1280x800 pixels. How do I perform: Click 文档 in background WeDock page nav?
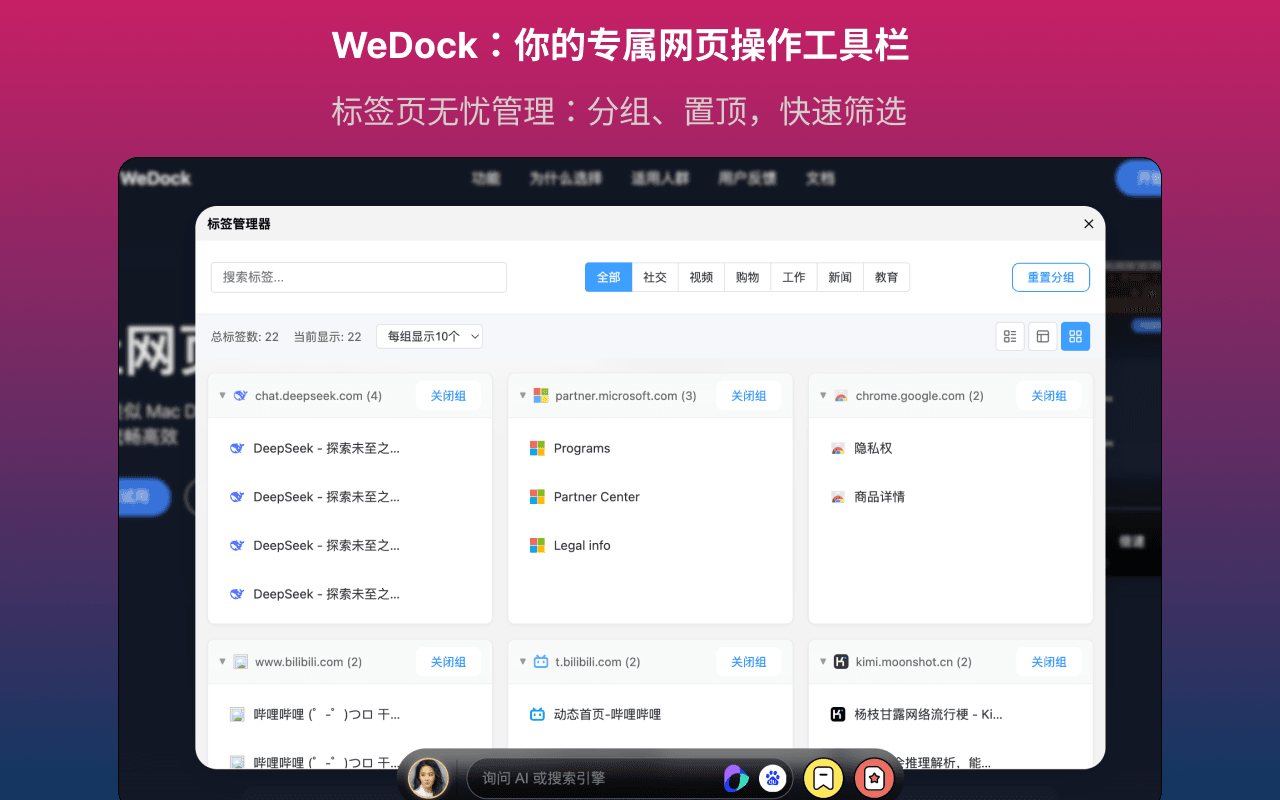[x=820, y=178]
